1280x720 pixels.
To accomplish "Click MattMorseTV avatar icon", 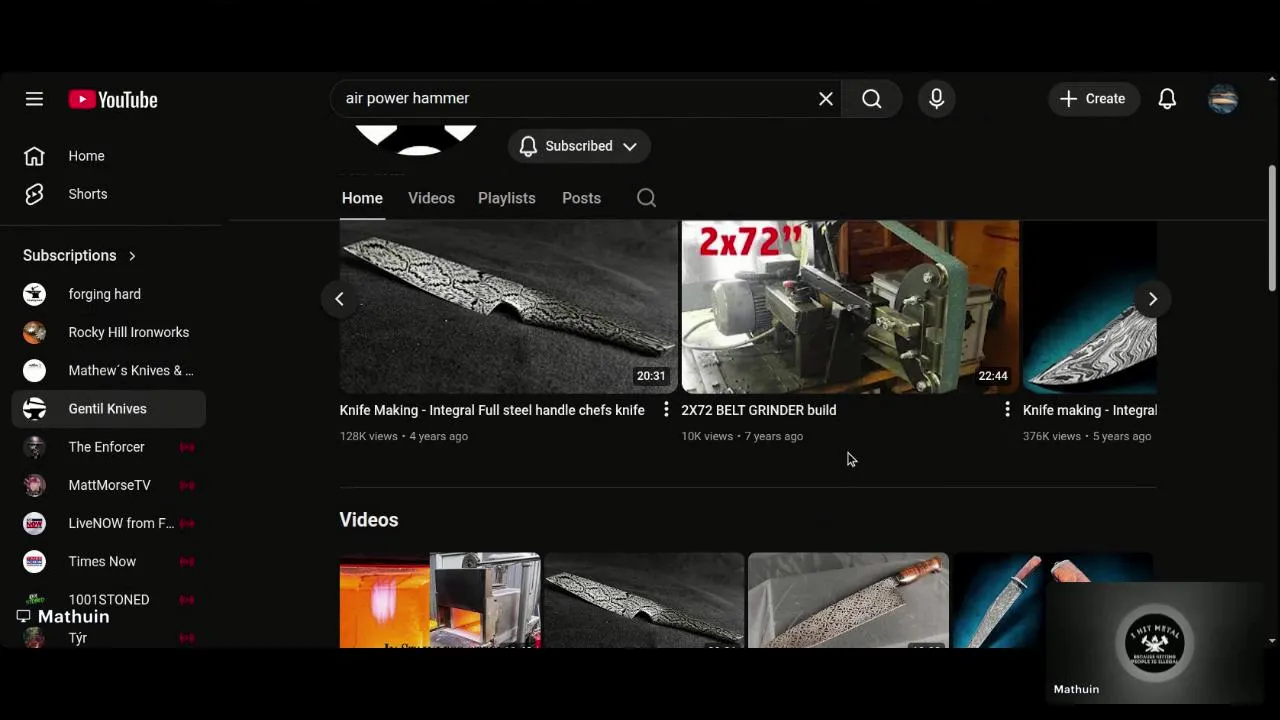I will pyautogui.click(x=34, y=484).
